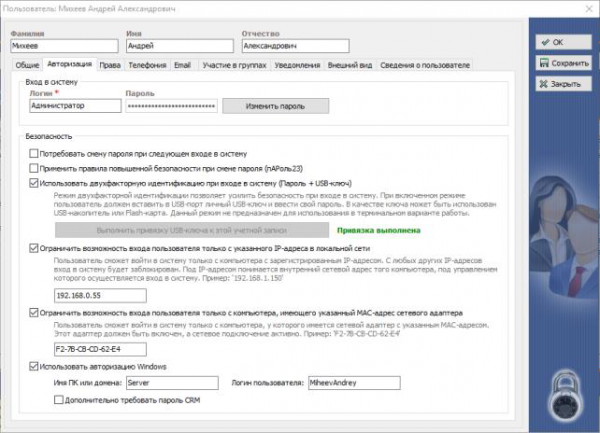This screenshot has height=433, width=600.
Task: Click the green checkmark icon on OK
Action: pos(543,42)
